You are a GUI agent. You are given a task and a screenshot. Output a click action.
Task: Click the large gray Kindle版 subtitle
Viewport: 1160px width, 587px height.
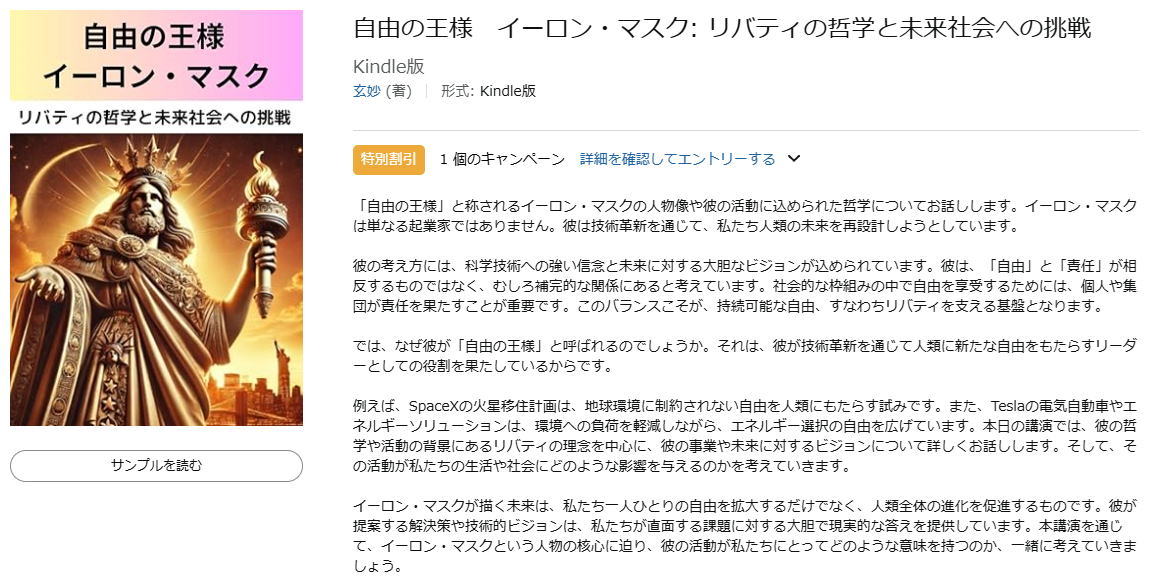click(x=389, y=66)
